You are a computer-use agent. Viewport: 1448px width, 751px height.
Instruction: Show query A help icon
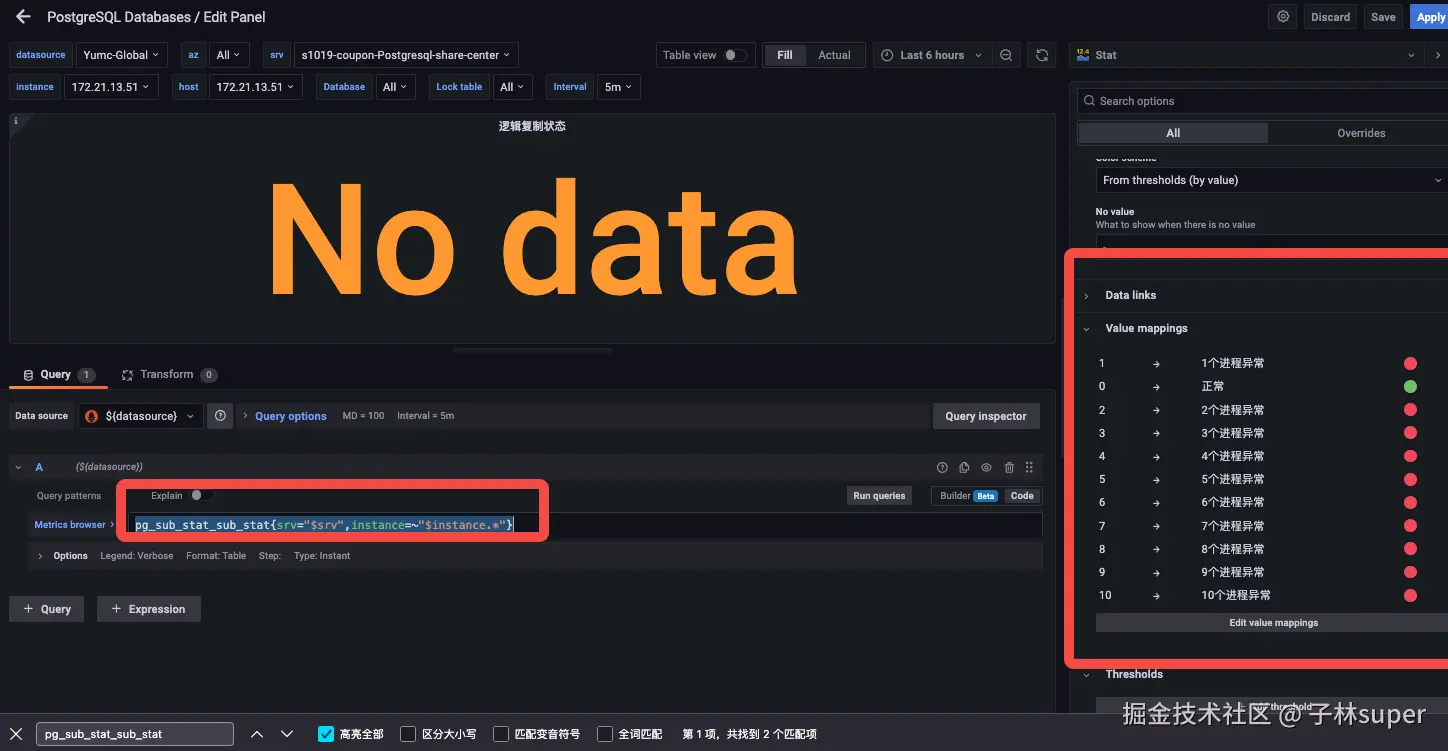[942, 467]
